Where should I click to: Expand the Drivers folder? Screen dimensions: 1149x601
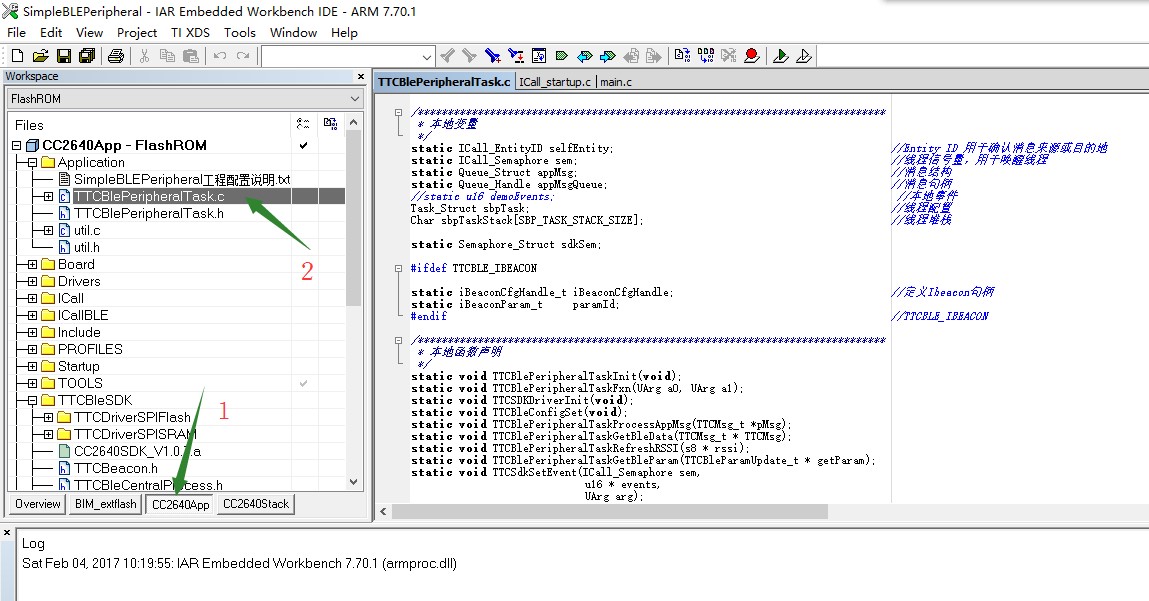pyautogui.click(x=32, y=281)
